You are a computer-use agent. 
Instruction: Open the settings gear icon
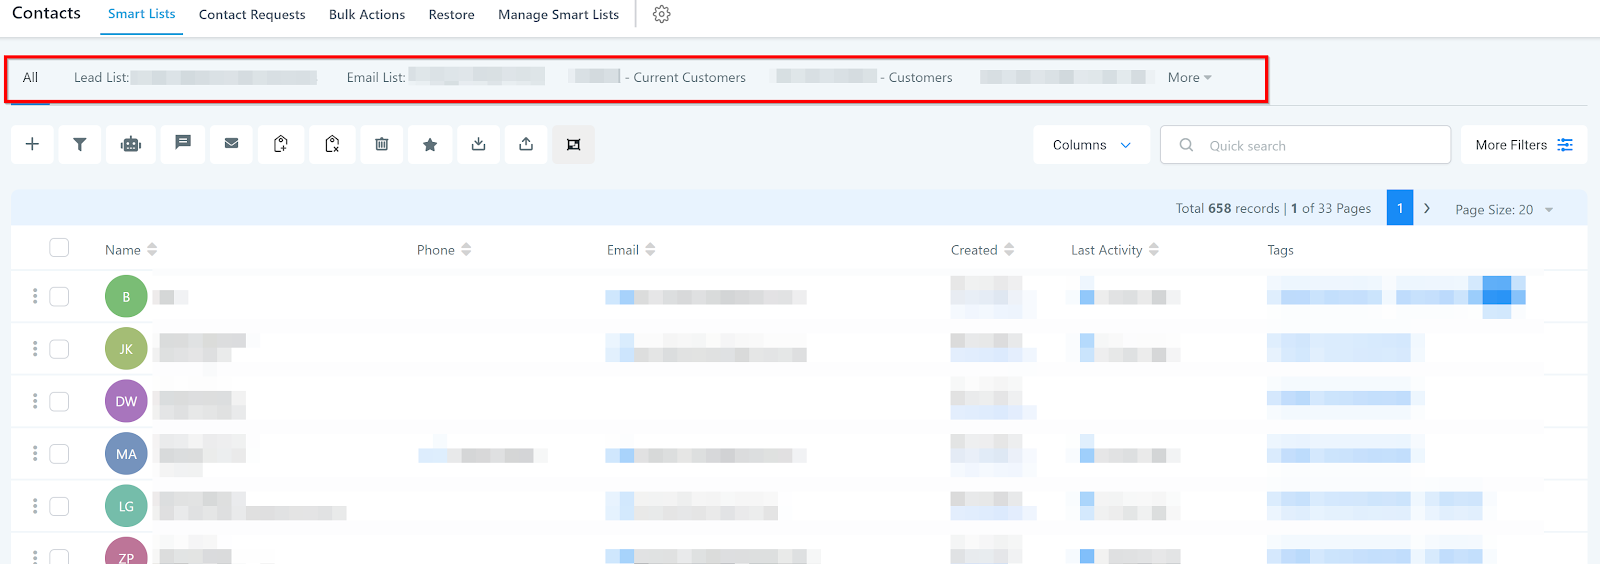pyautogui.click(x=662, y=14)
